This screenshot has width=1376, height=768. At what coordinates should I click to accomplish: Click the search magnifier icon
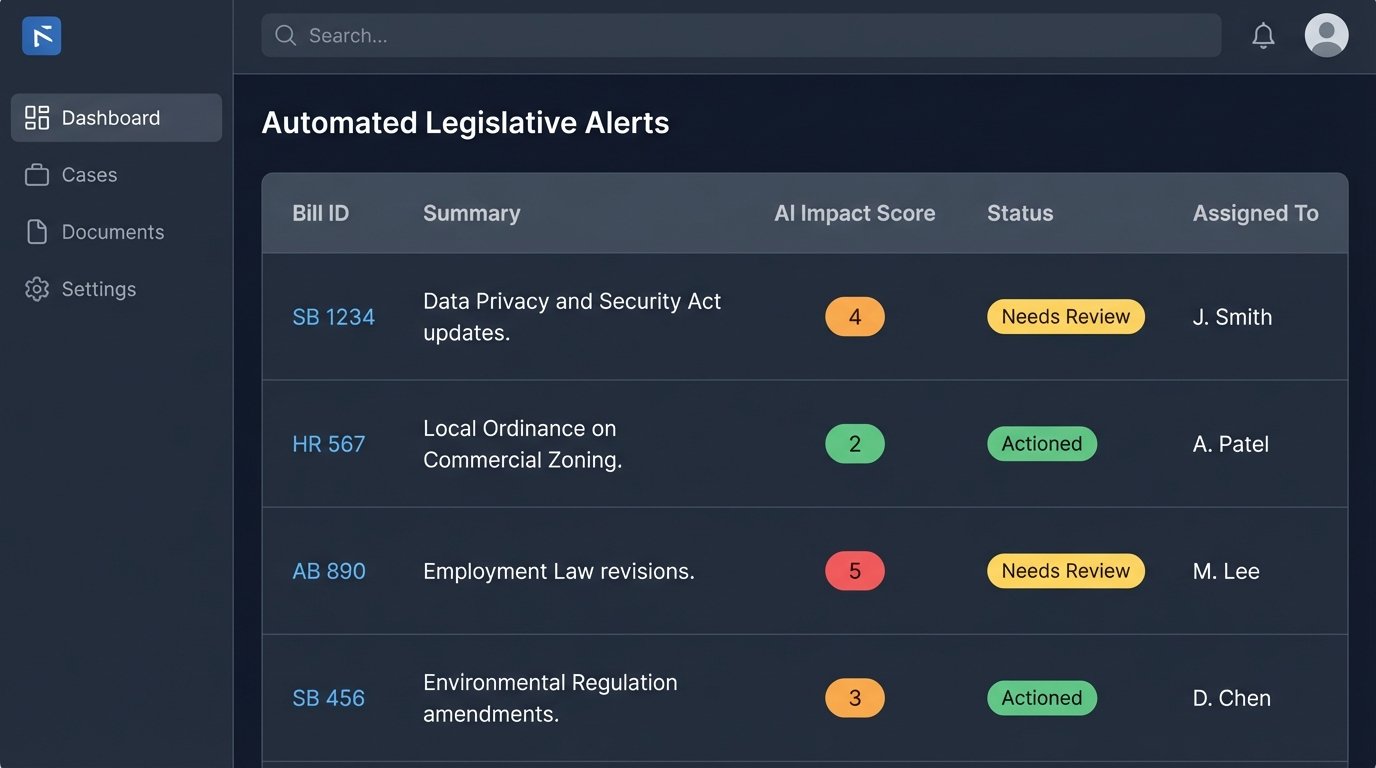pos(285,35)
